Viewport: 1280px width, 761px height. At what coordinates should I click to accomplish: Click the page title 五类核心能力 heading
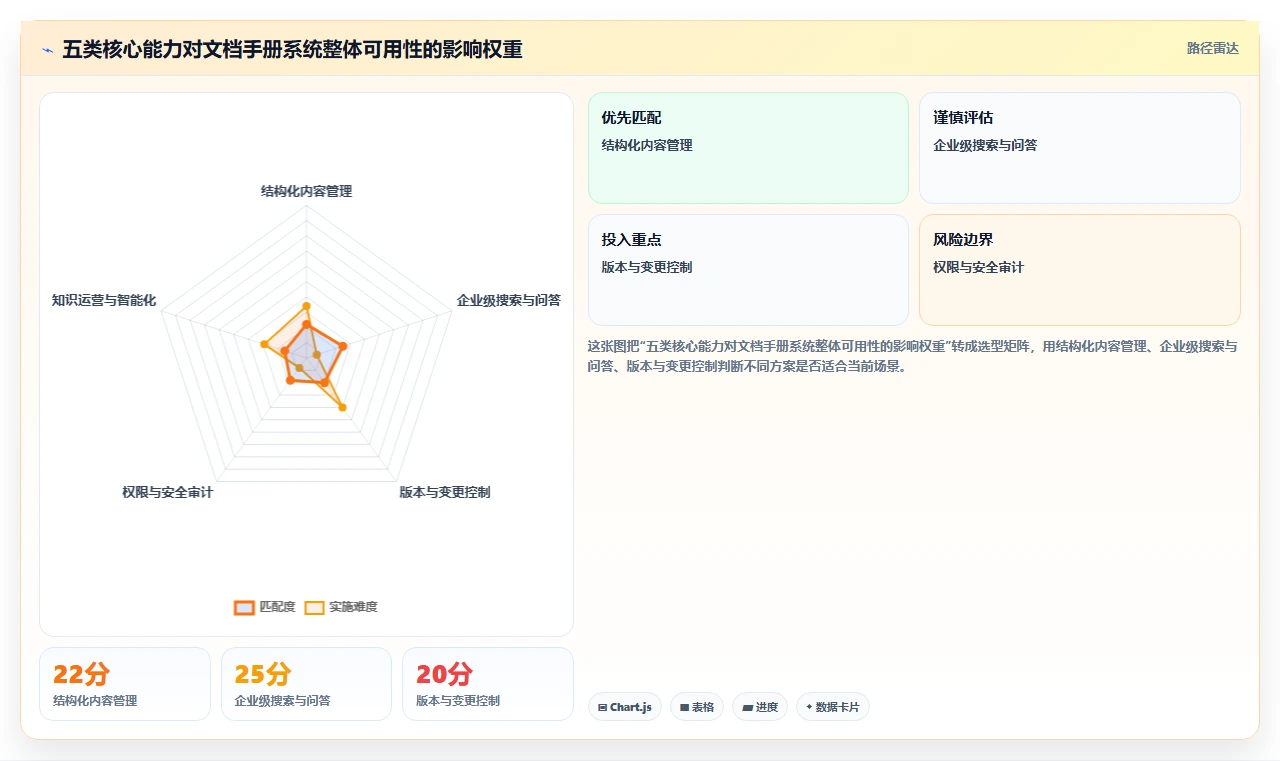(292, 49)
